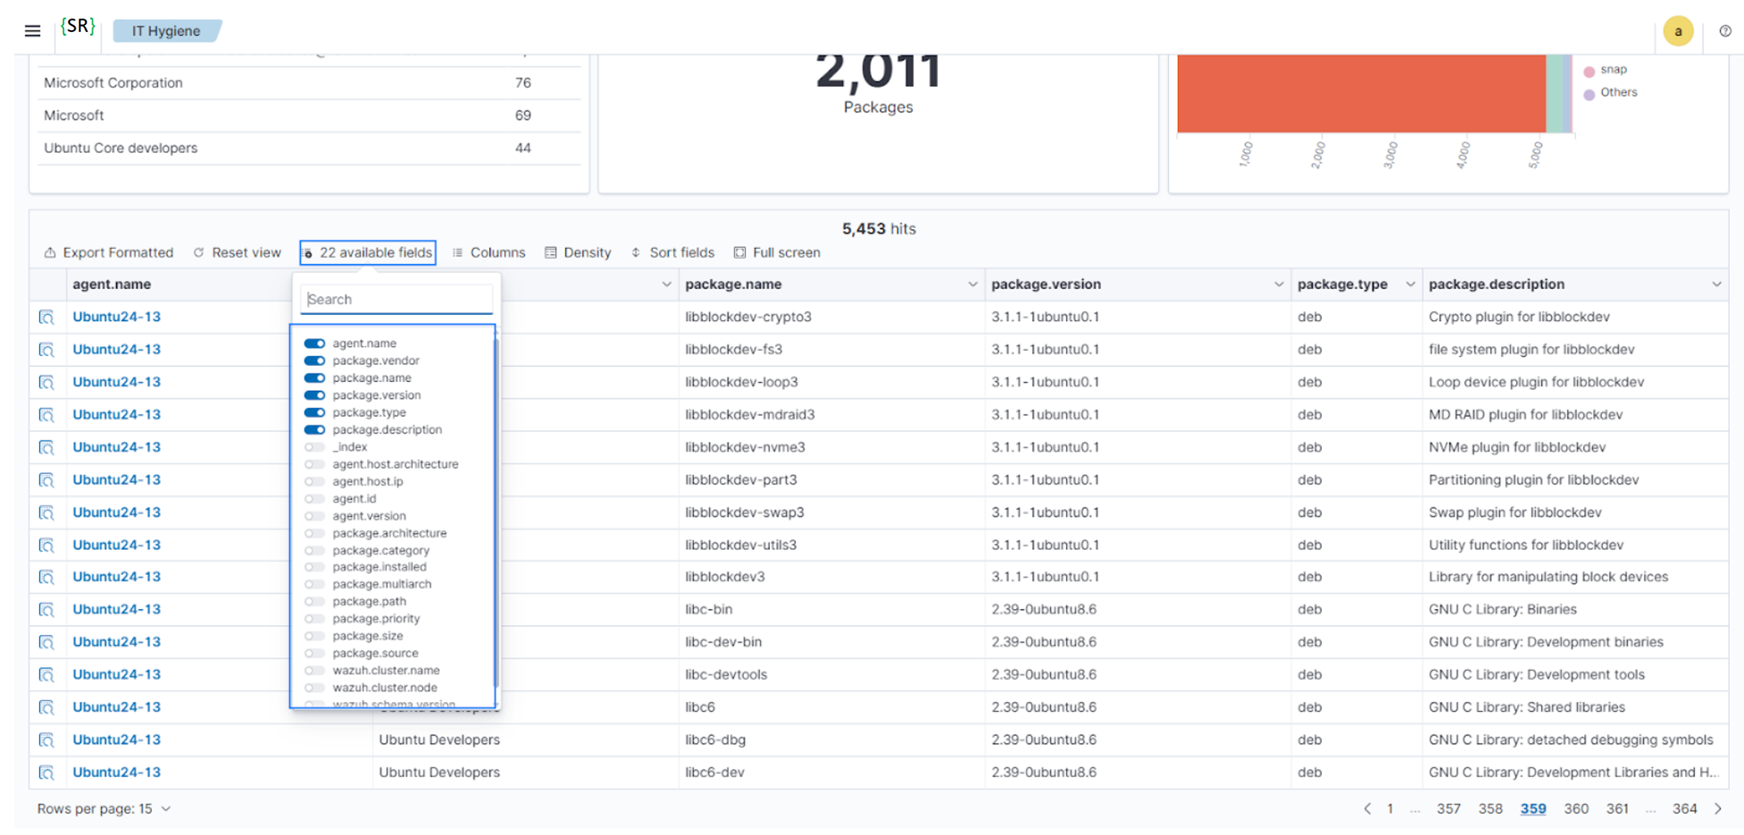The height and width of the screenshot is (835, 1744).
Task: Focus the field Search input box
Action: pyautogui.click(x=397, y=299)
